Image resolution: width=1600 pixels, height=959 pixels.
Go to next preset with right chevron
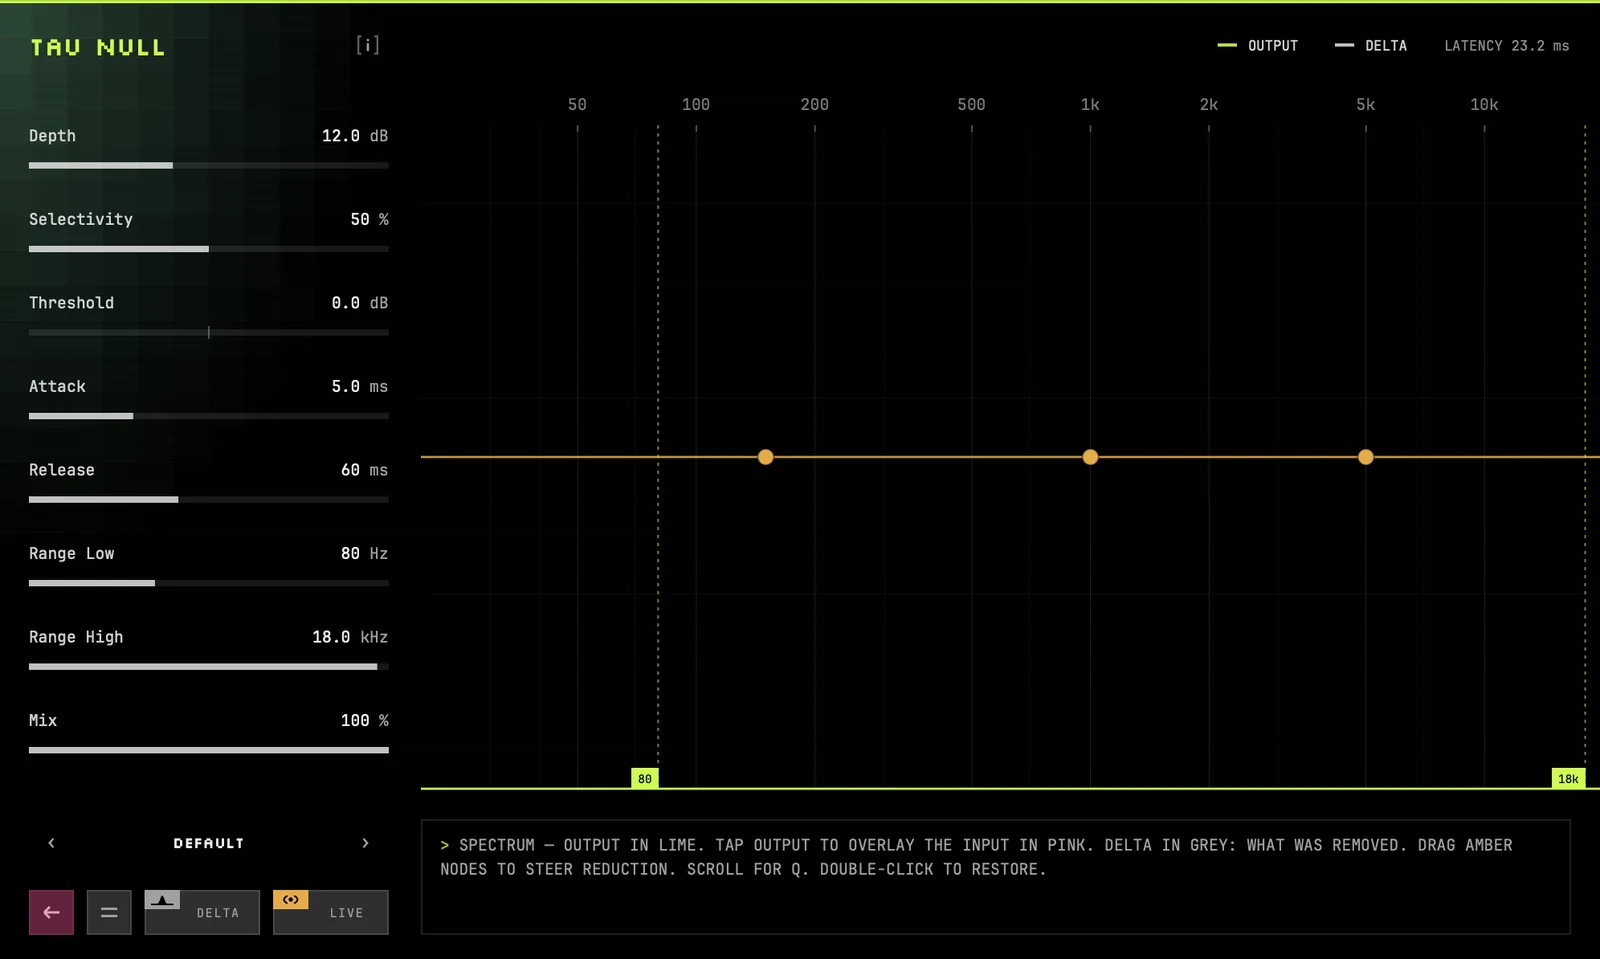point(365,843)
